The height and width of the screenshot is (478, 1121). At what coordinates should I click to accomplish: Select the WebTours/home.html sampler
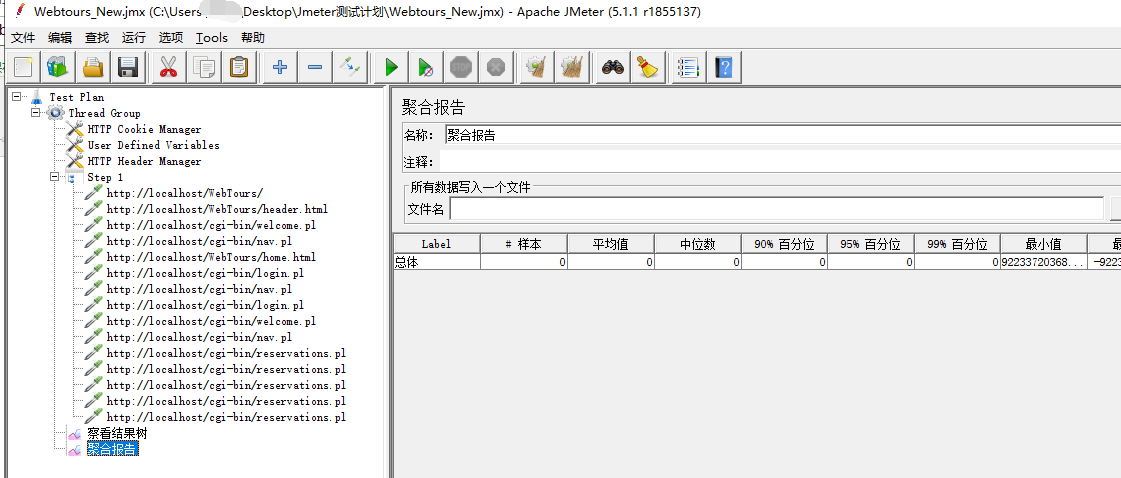[211, 257]
